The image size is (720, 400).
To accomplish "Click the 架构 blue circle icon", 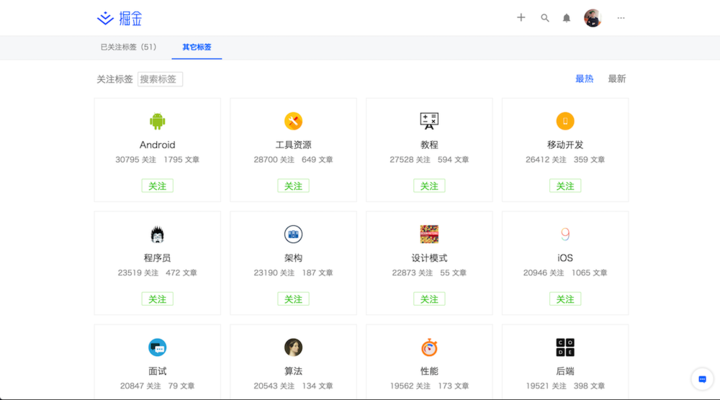I will [293, 234].
